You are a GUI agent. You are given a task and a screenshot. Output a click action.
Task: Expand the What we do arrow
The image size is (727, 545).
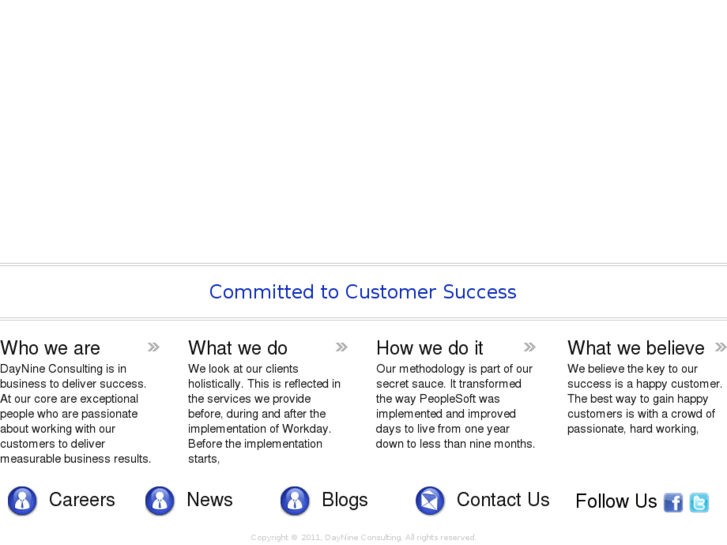[x=341, y=347]
